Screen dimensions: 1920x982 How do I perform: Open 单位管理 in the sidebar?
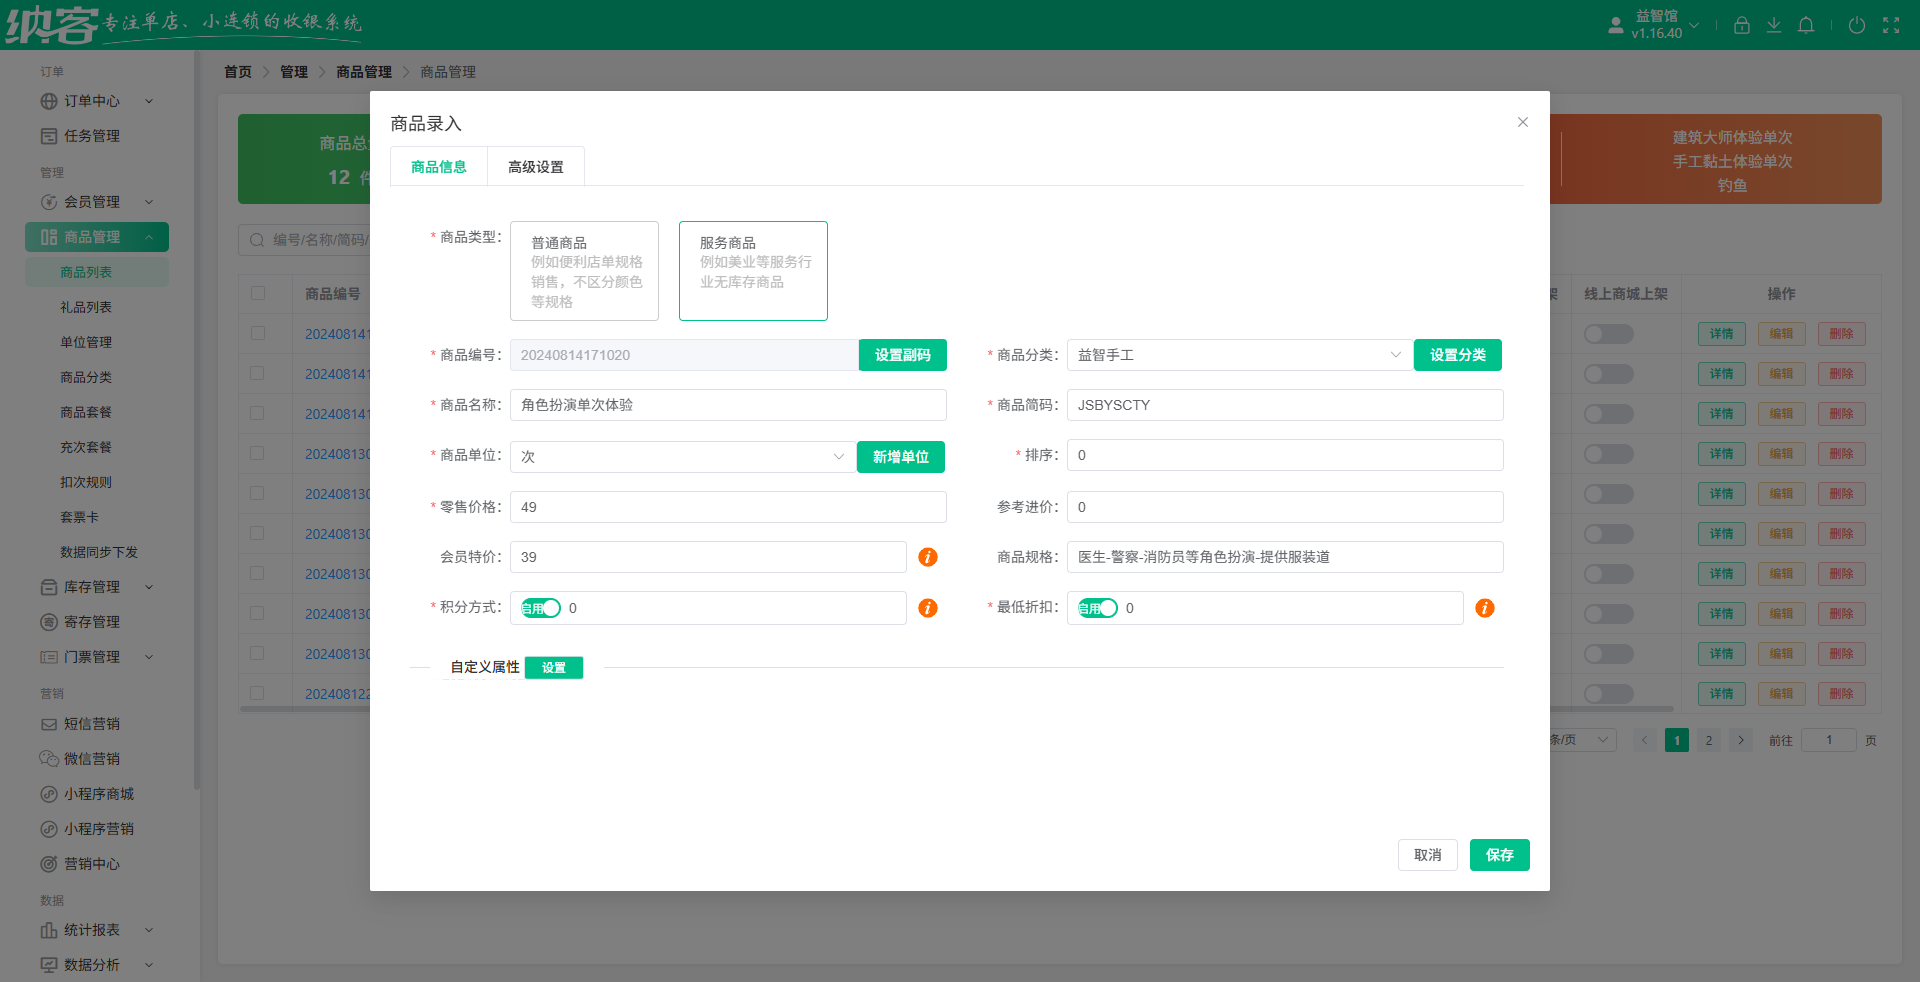coord(86,342)
